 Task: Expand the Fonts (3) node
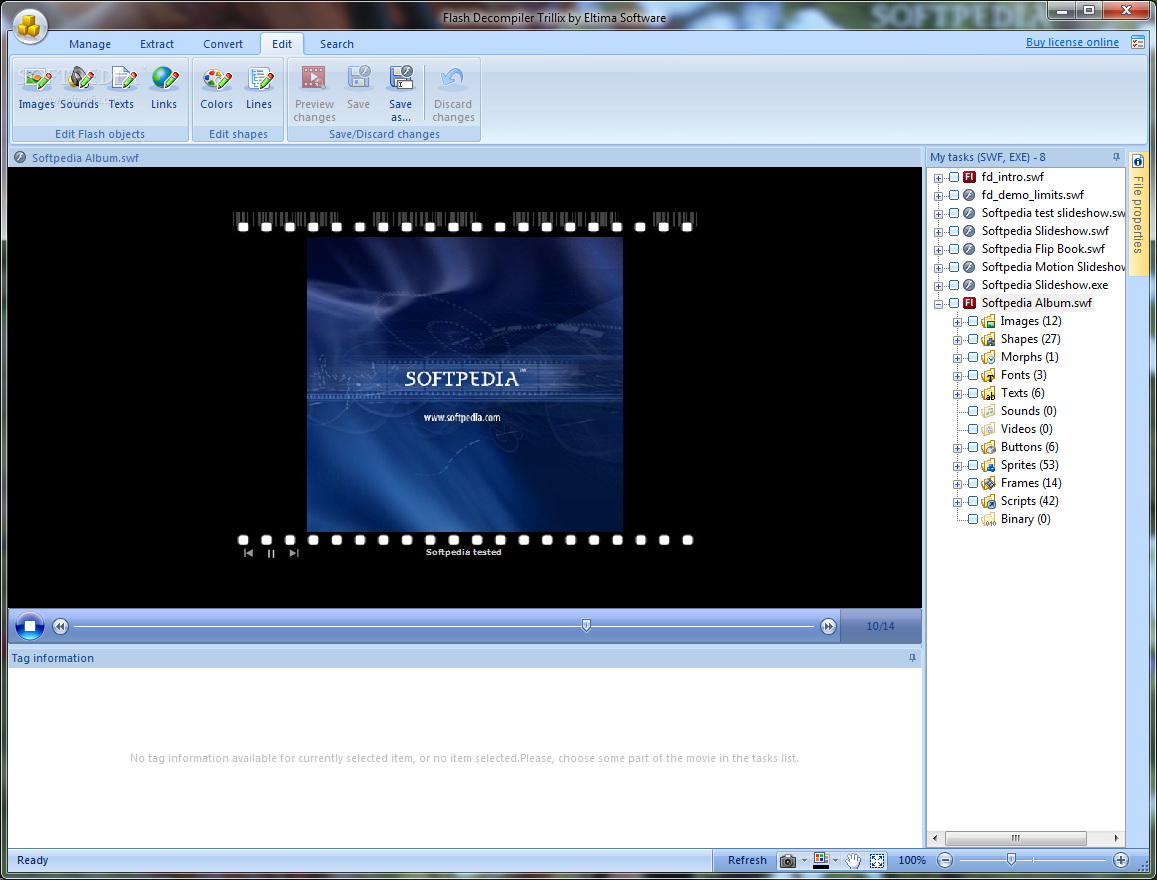click(957, 376)
